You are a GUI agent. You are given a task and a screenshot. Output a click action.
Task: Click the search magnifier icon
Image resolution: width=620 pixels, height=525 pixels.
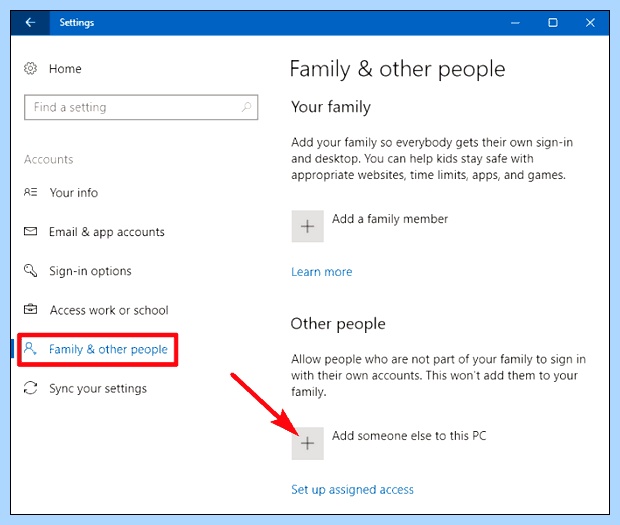(246, 107)
